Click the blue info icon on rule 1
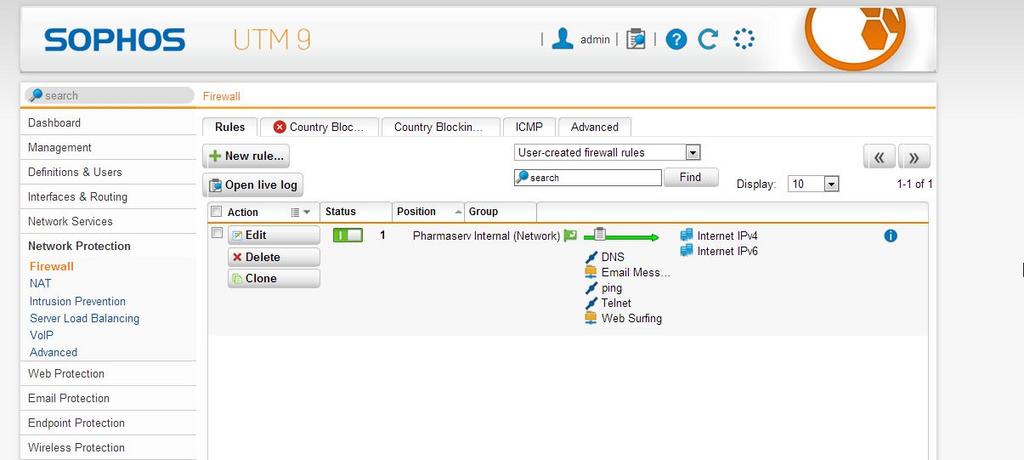Viewport: 1024px width, 460px height. coord(890,236)
